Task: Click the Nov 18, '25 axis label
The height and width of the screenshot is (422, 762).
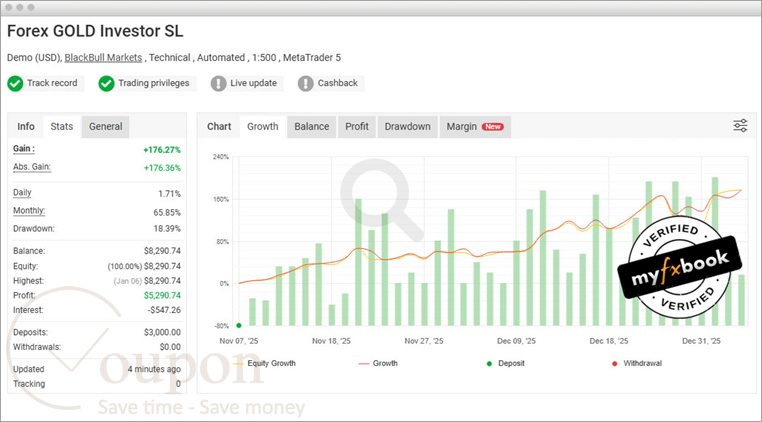Action: tap(331, 341)
